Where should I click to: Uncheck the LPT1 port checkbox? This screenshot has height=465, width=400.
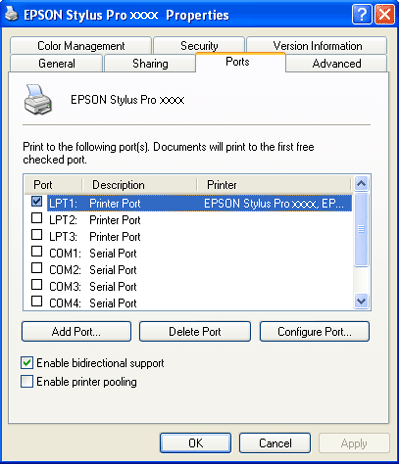[37, 201]
